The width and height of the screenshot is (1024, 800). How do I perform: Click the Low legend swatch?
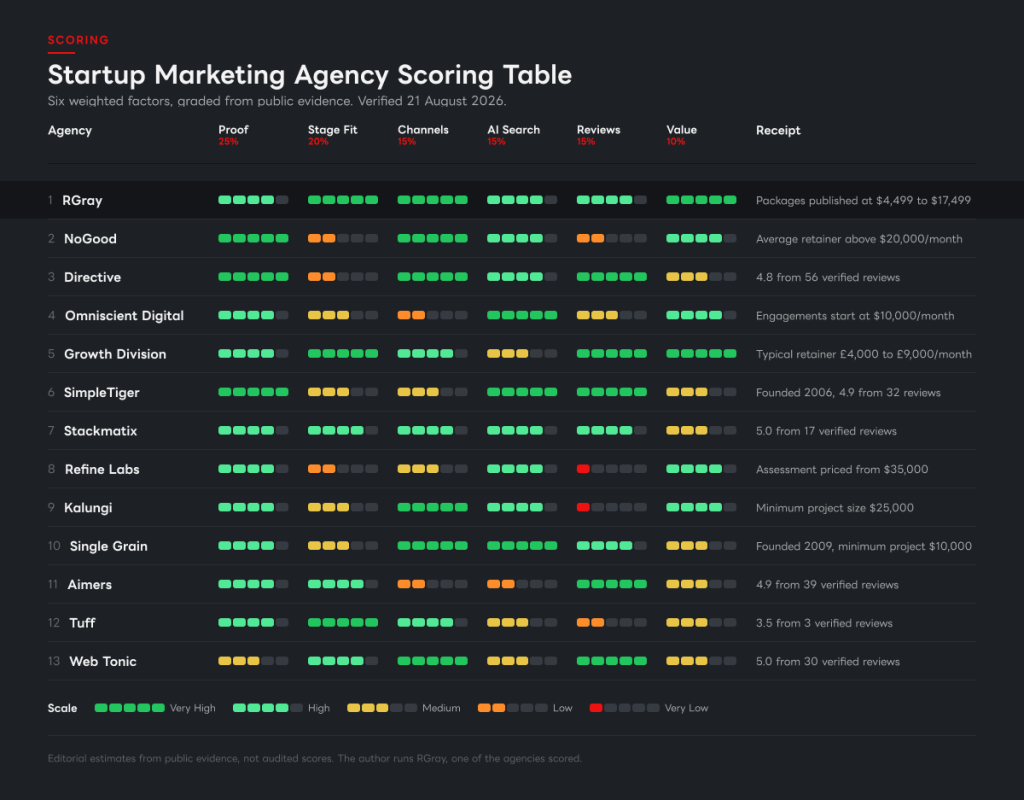click(x=513, y=708)
